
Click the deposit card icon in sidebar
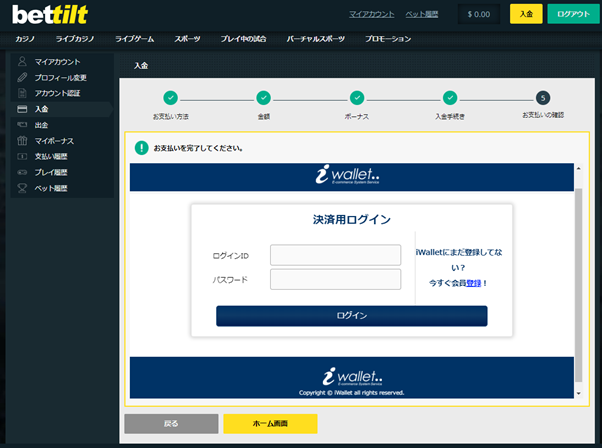point(22,109)
